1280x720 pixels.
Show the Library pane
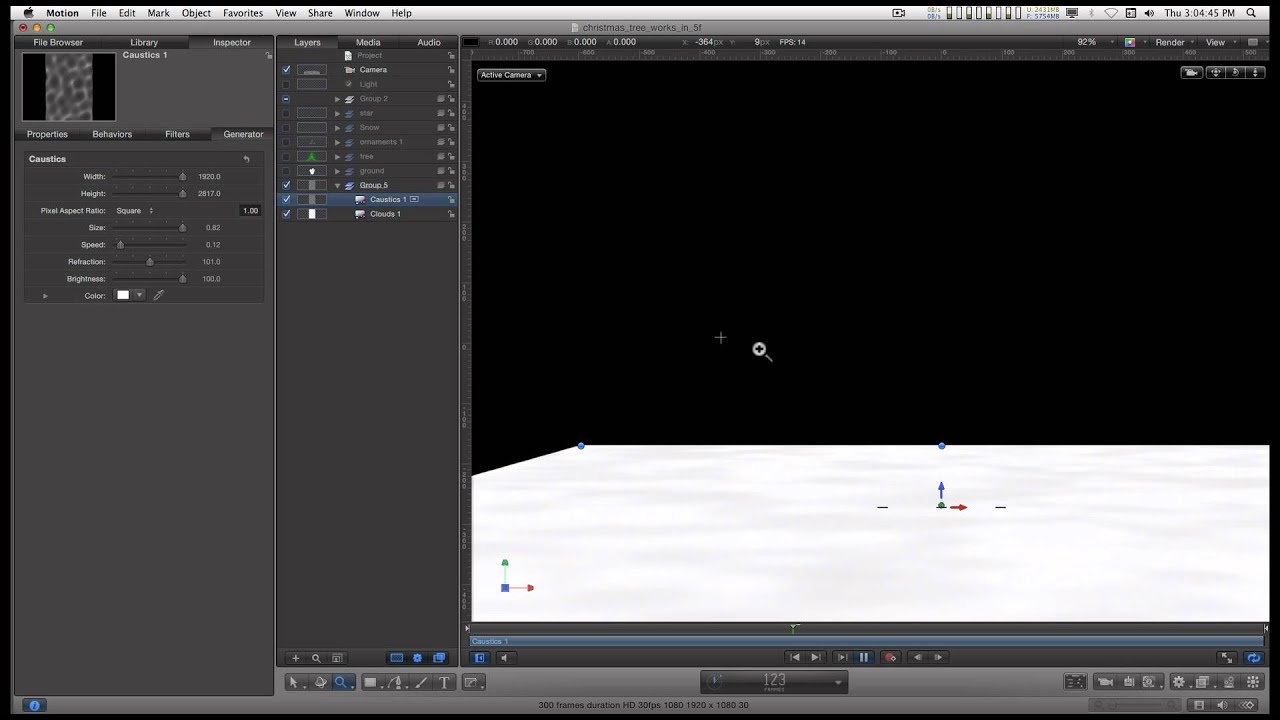coord(144,42)
